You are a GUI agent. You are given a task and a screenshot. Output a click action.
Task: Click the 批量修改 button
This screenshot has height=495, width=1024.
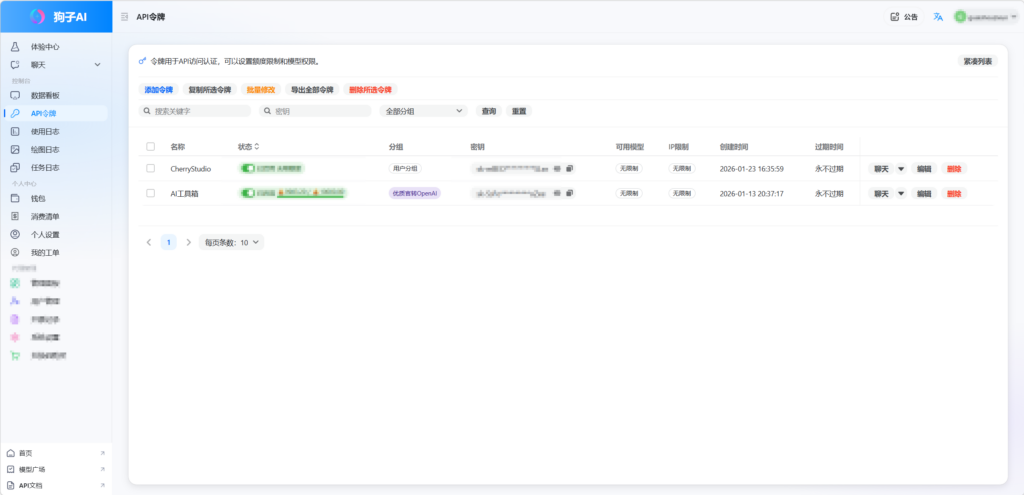tap(261, 89)
